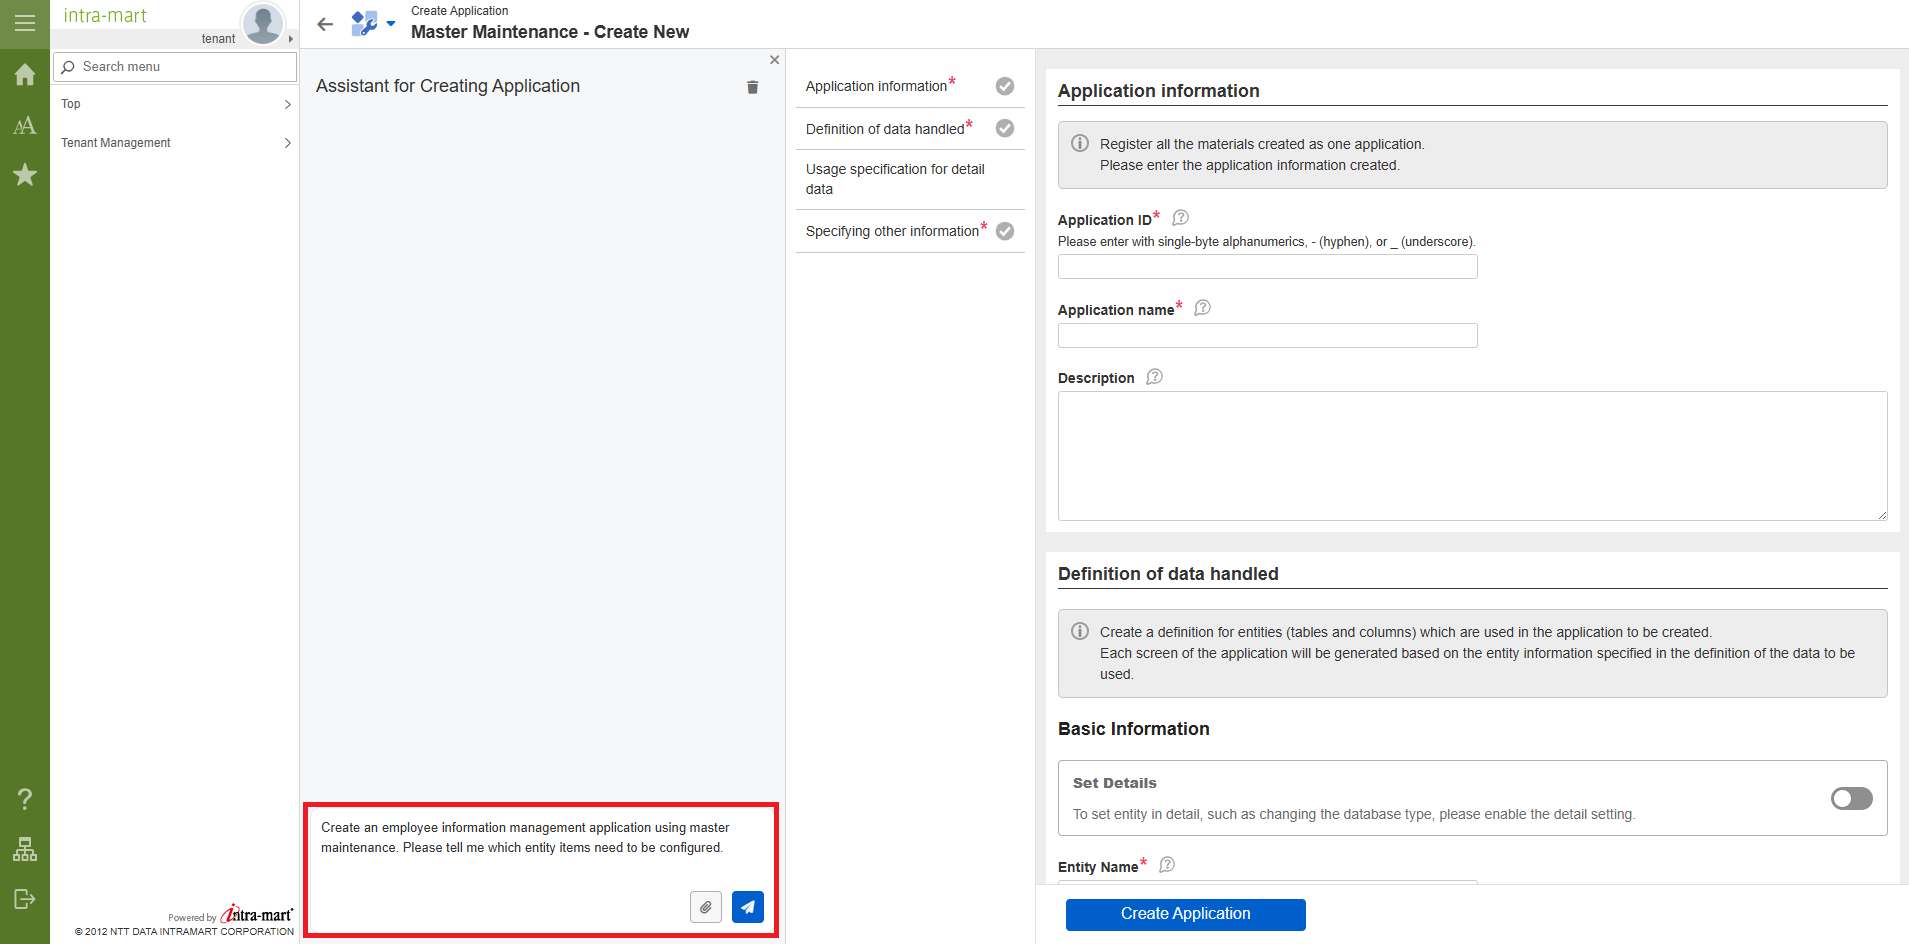Expand the Top menu item
The height and width of the screenshot is (944, 1909).
pyautogui.click(x=175, y=104)
